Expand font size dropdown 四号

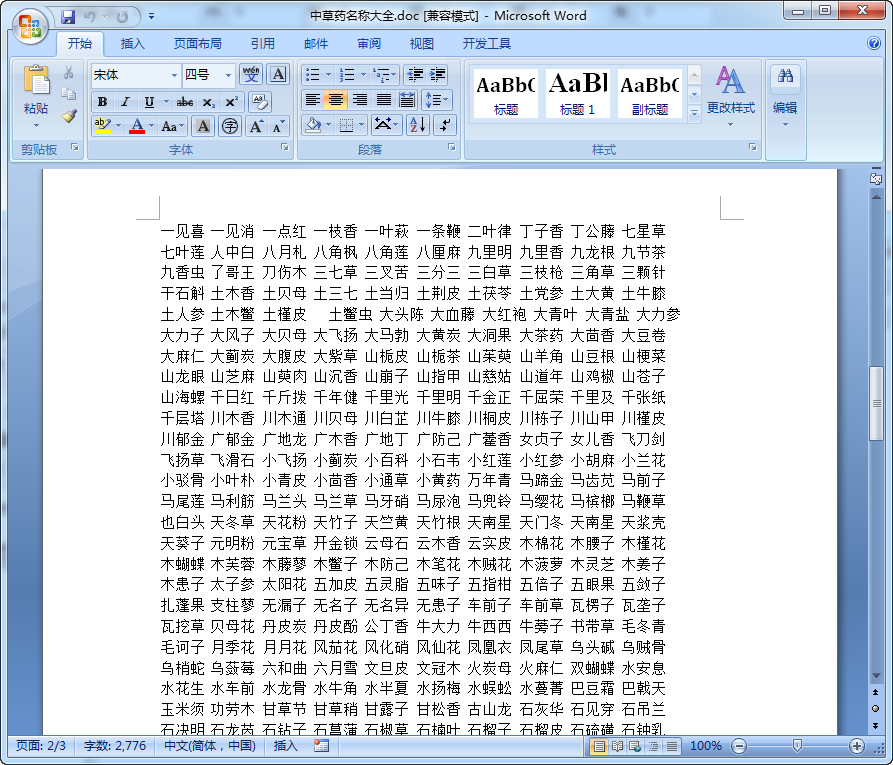click(228, 75)
